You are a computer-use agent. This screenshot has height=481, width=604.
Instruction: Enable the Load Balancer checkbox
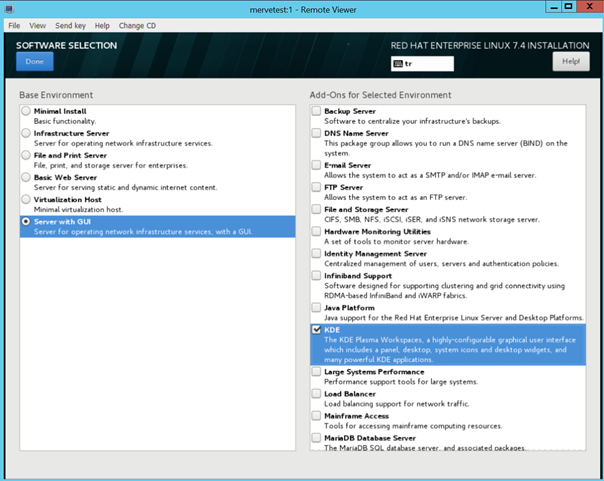[316, 394]
